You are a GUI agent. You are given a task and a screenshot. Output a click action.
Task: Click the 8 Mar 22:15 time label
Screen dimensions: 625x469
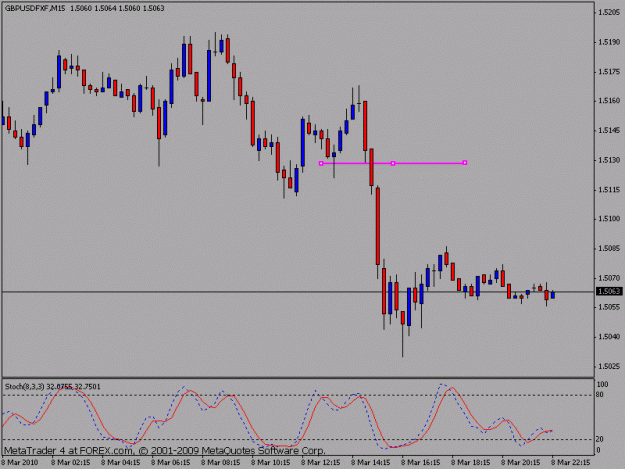click(x=570, y=463)
